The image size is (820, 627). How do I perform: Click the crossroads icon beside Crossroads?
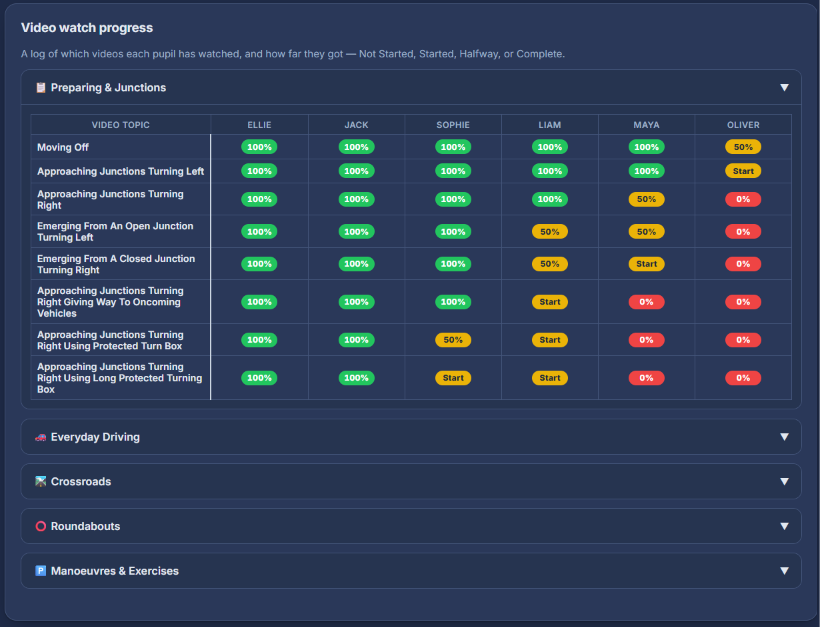[x=40, y=481]
